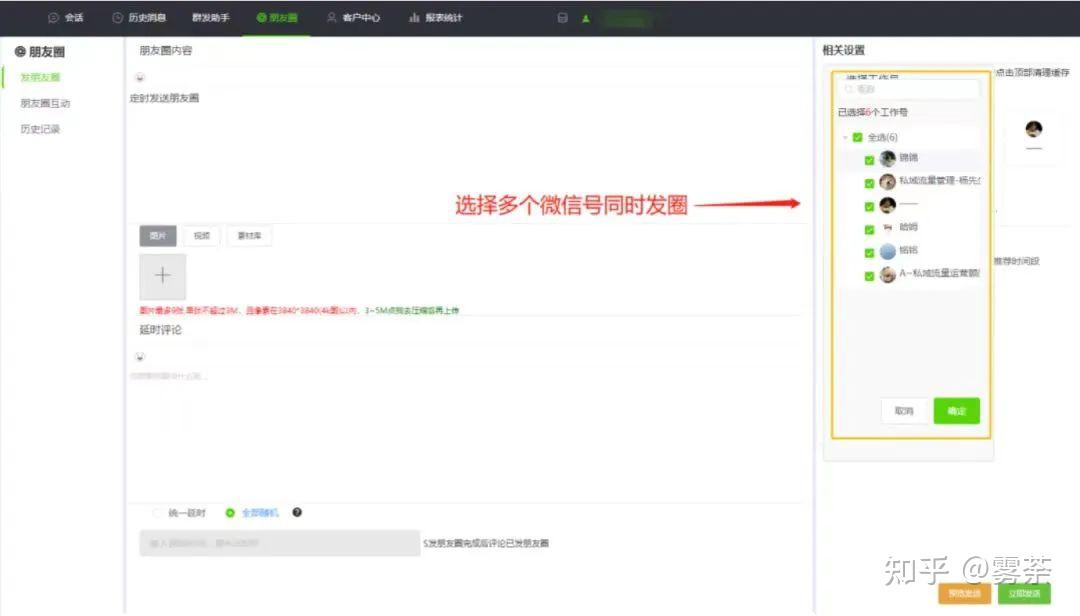Screen dimensions: 1080x616
Task: Collapse the 全选(6) tree arrow
Action: click(x=845, y=138)
